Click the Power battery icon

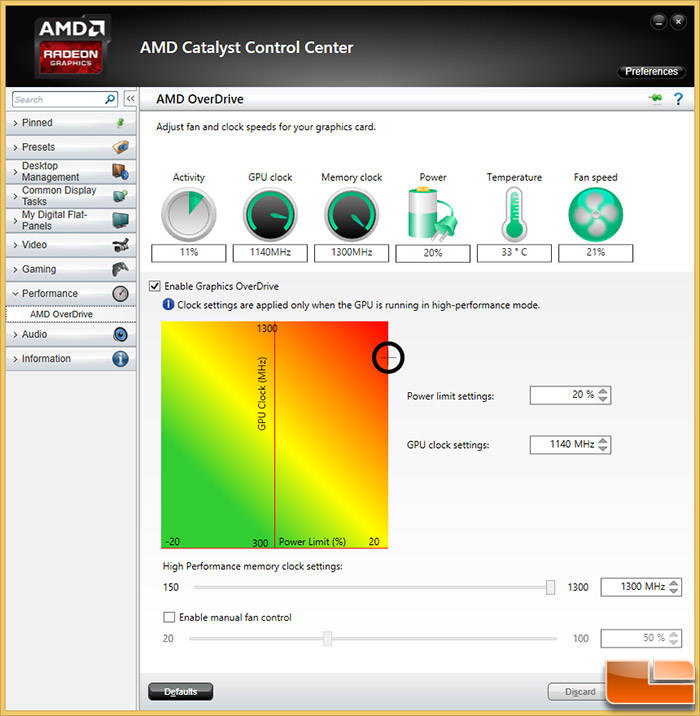coord(432,215)
